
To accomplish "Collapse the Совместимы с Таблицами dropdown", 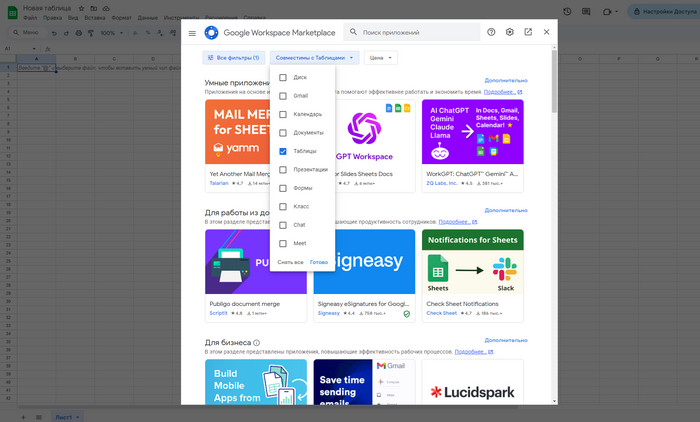I will click(314, 58).
